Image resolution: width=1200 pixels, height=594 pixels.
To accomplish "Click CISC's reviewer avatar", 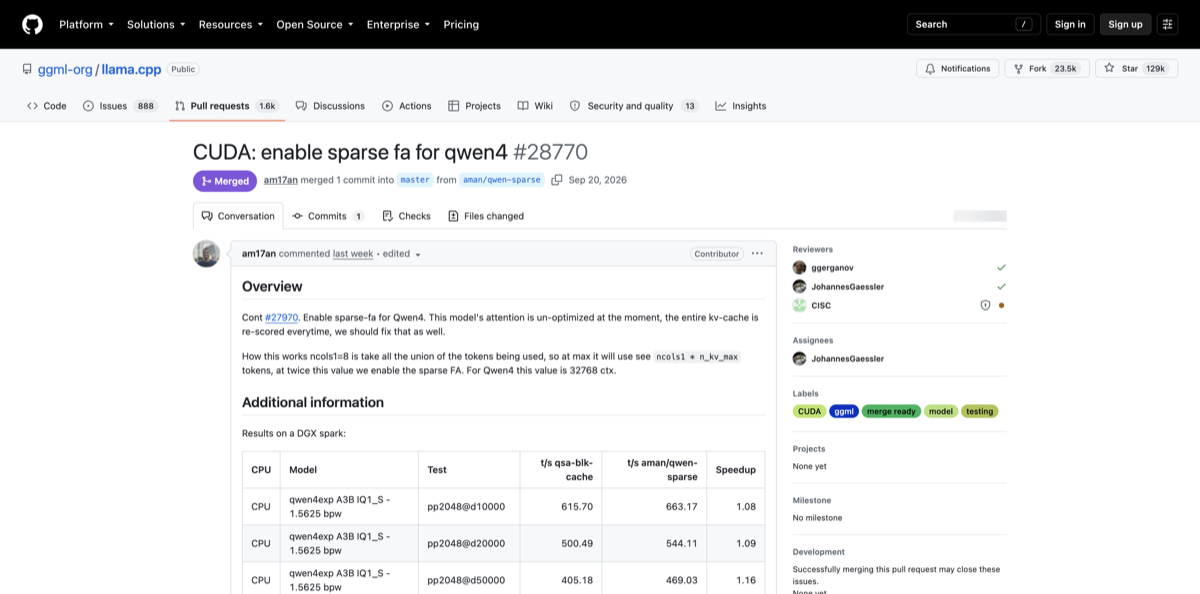I will click(799, 306).
